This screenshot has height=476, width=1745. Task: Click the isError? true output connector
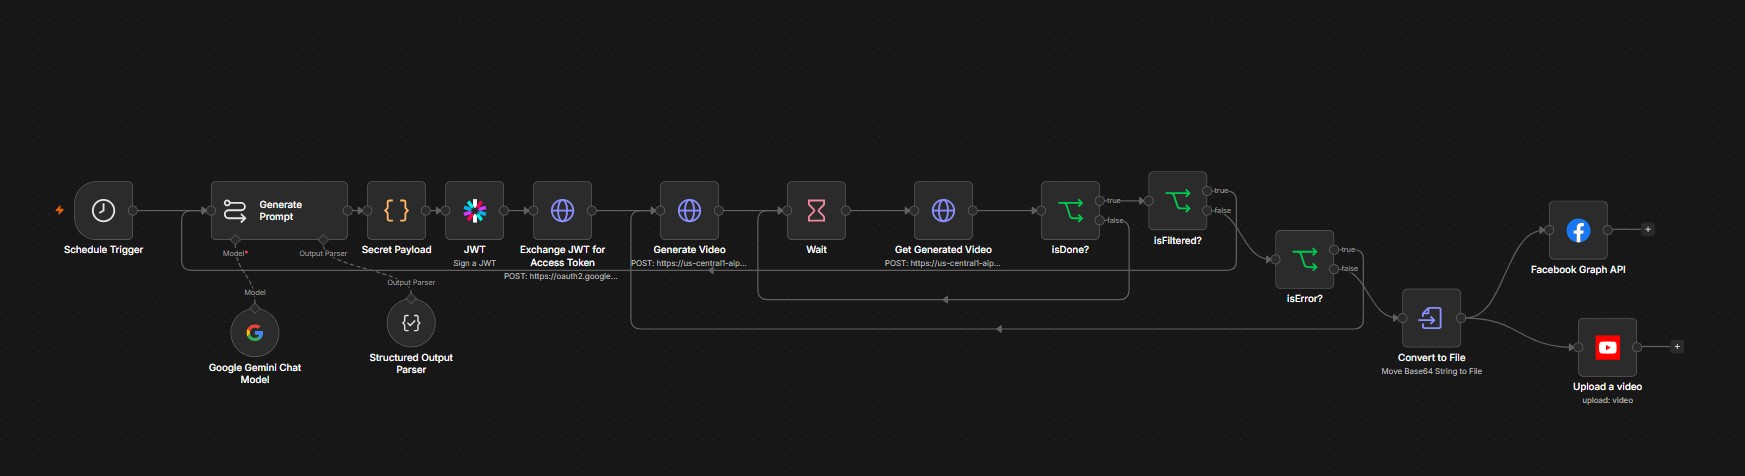tap(1334, 250)
